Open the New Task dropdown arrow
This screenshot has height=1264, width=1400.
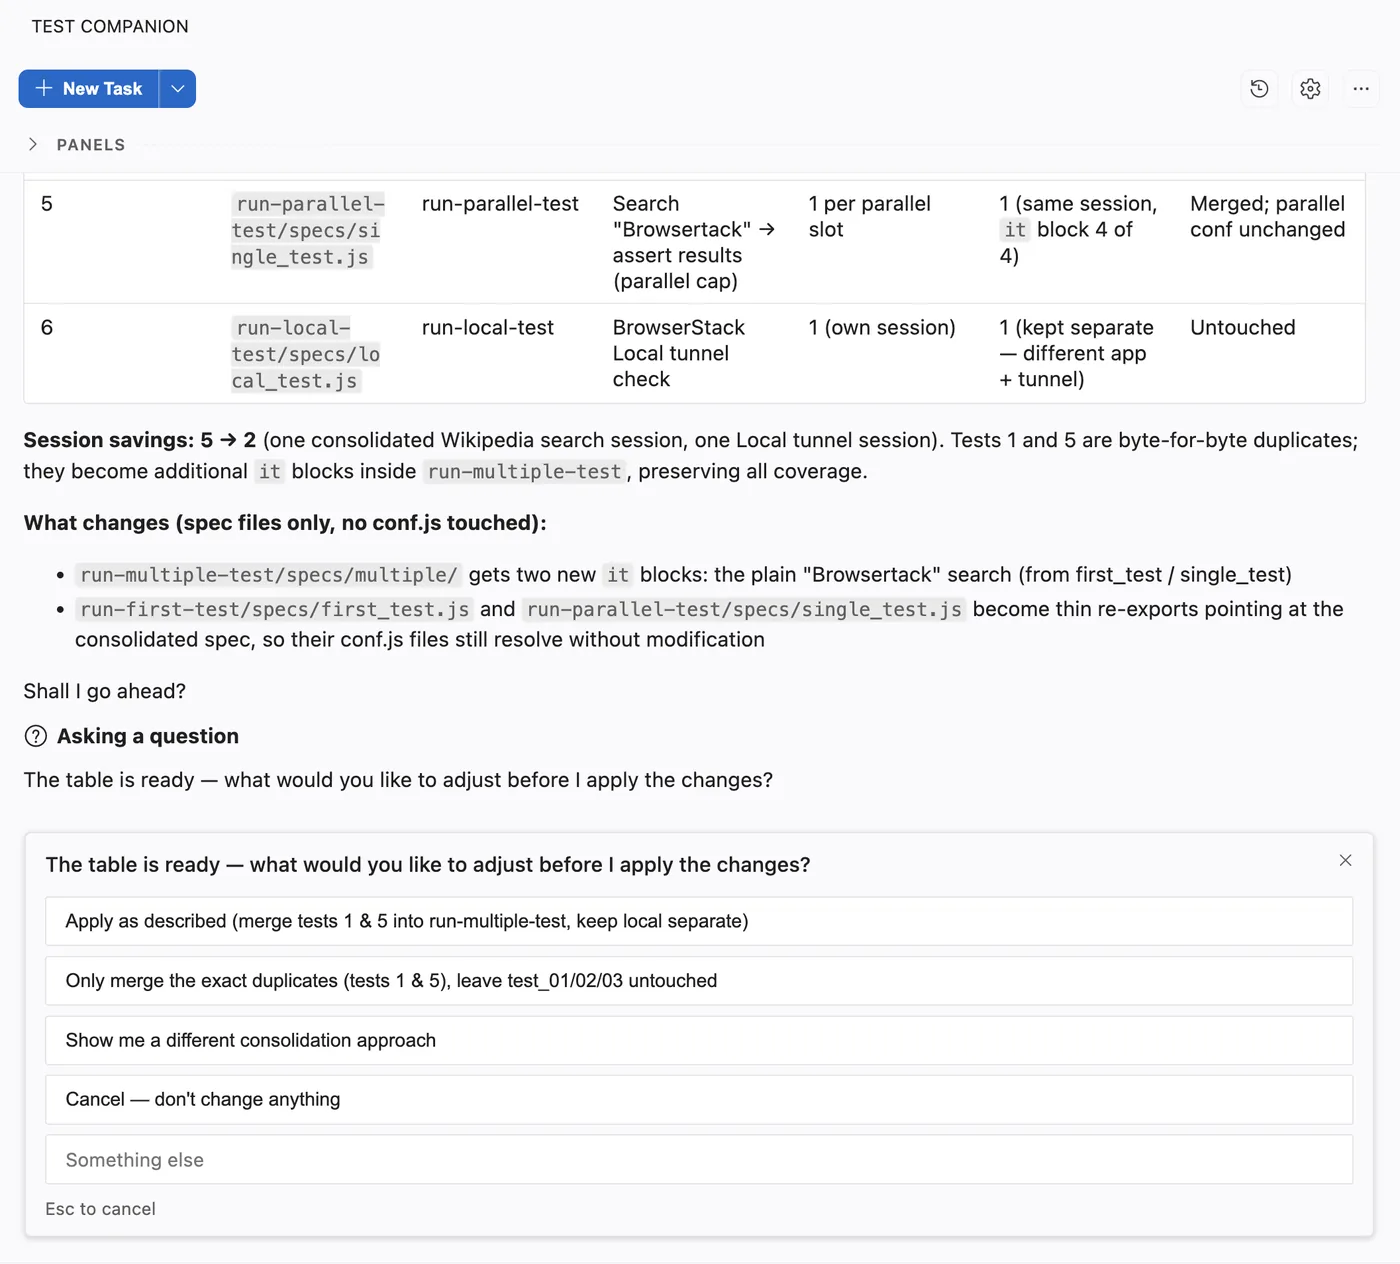(x=177, y=89)
